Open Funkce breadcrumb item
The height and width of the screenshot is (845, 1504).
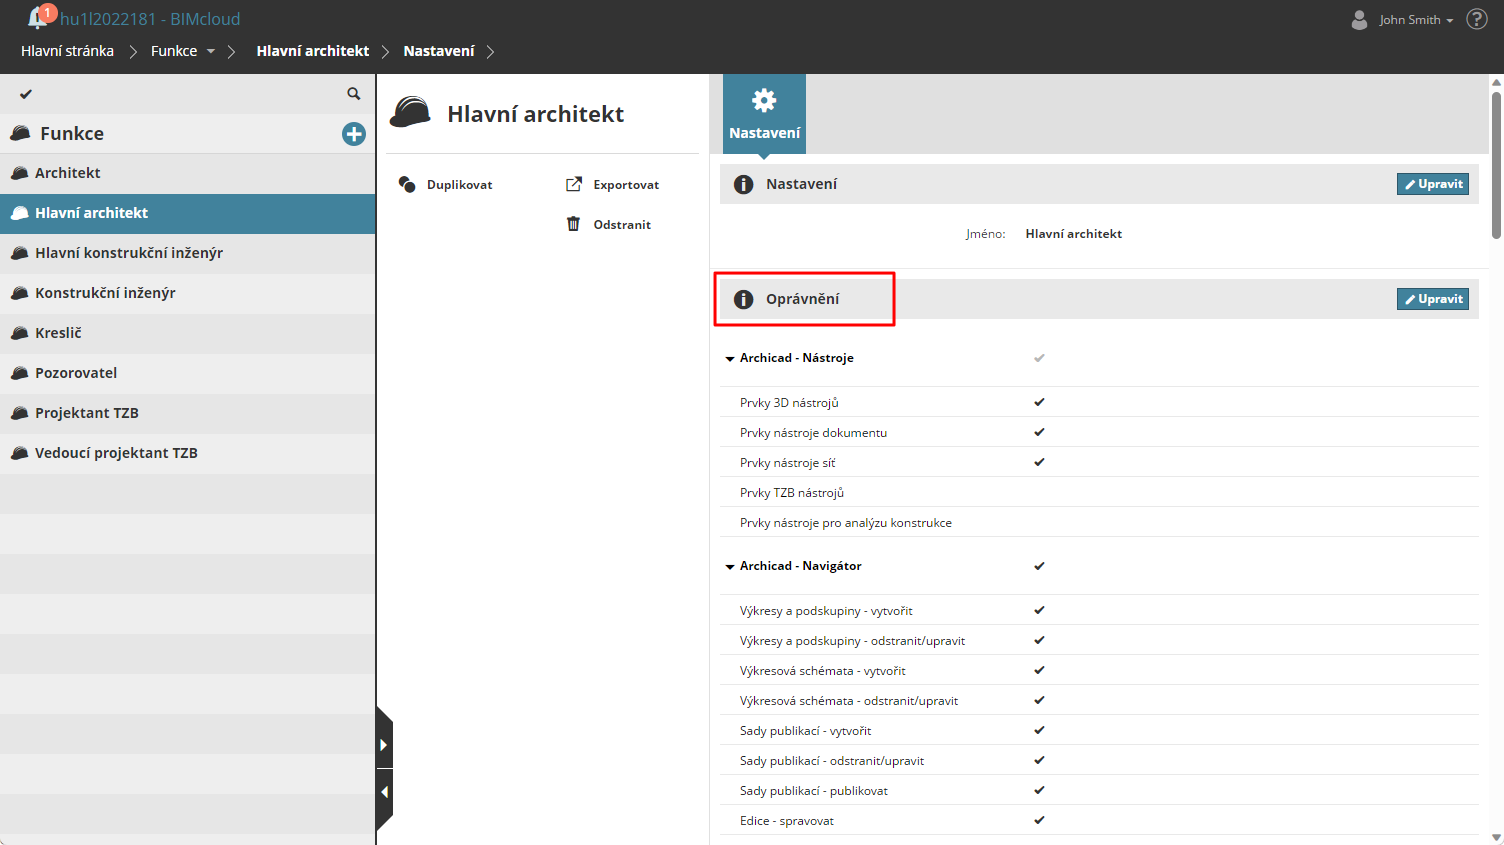coord(174,51)
